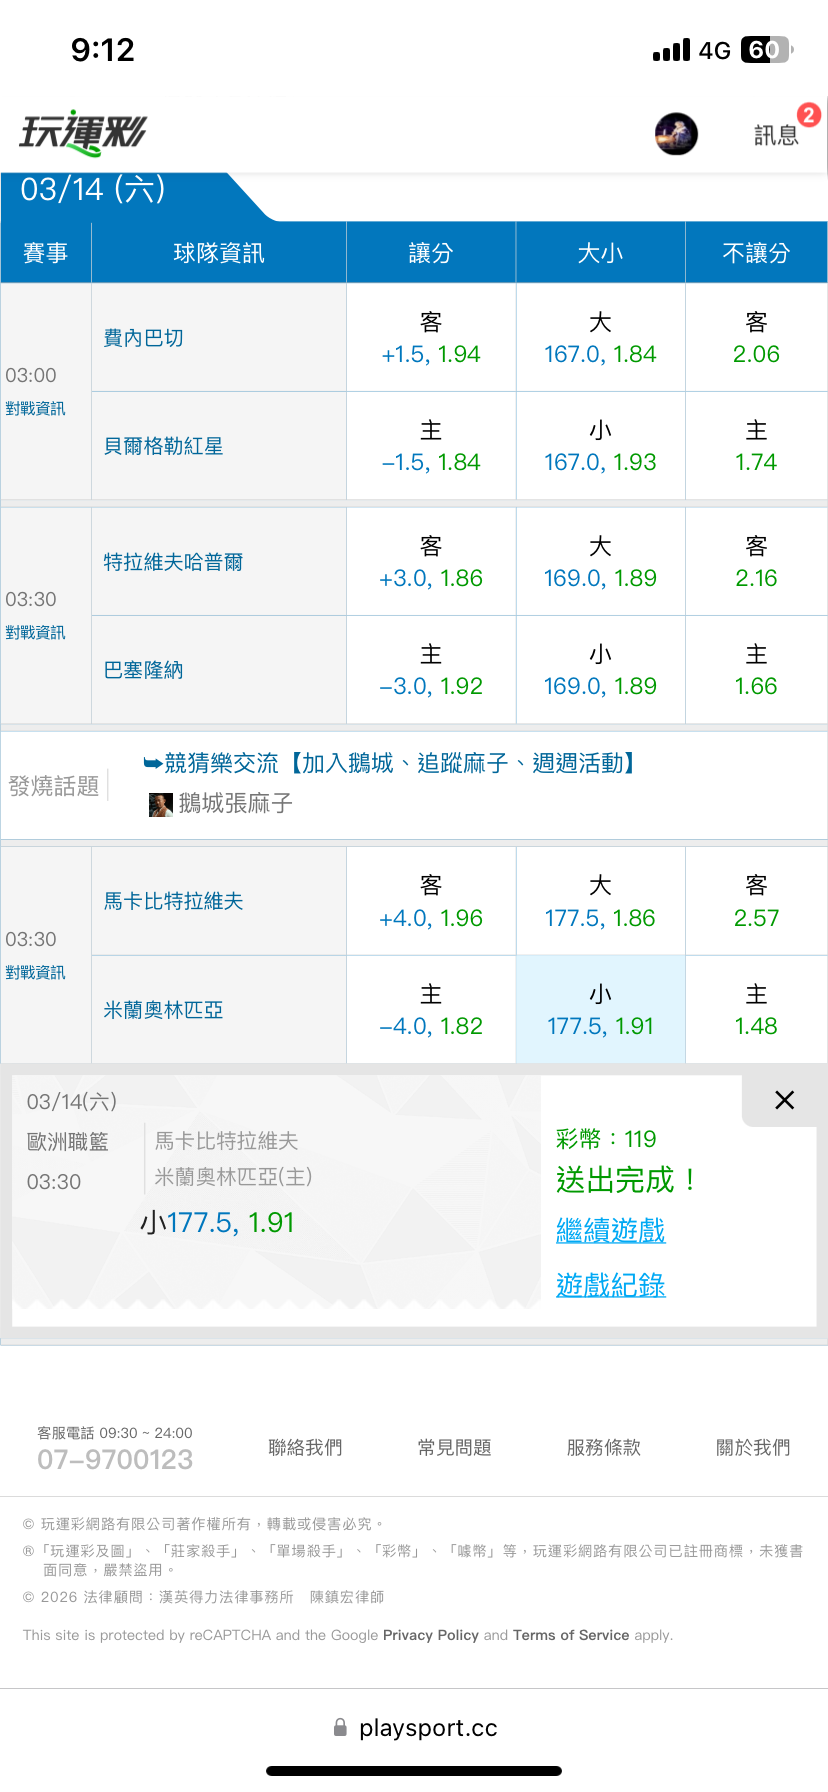Select the 03/14 (六) date tab

pyautogui.click(x=93, y=190)
